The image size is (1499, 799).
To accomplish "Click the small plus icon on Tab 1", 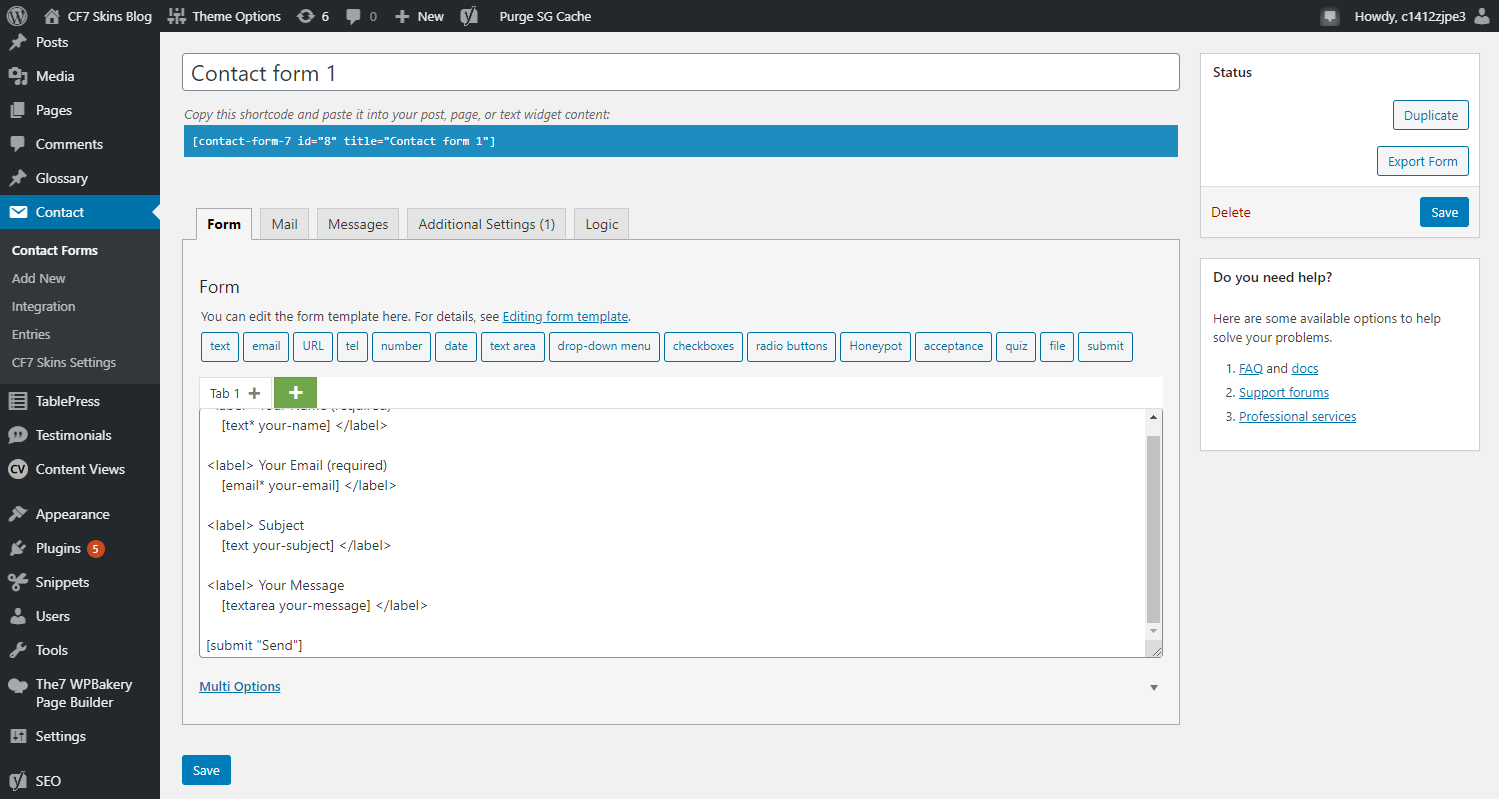I will (x=254, y=394).
